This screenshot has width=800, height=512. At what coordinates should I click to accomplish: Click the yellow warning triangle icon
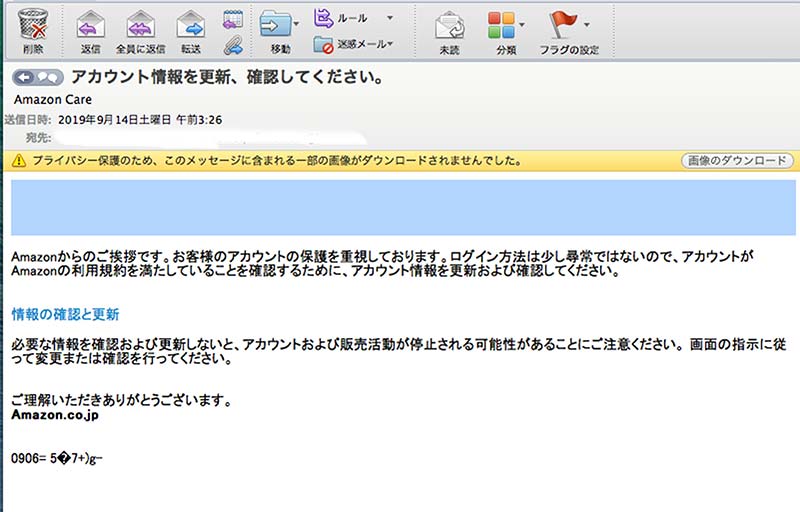point(19,161)
